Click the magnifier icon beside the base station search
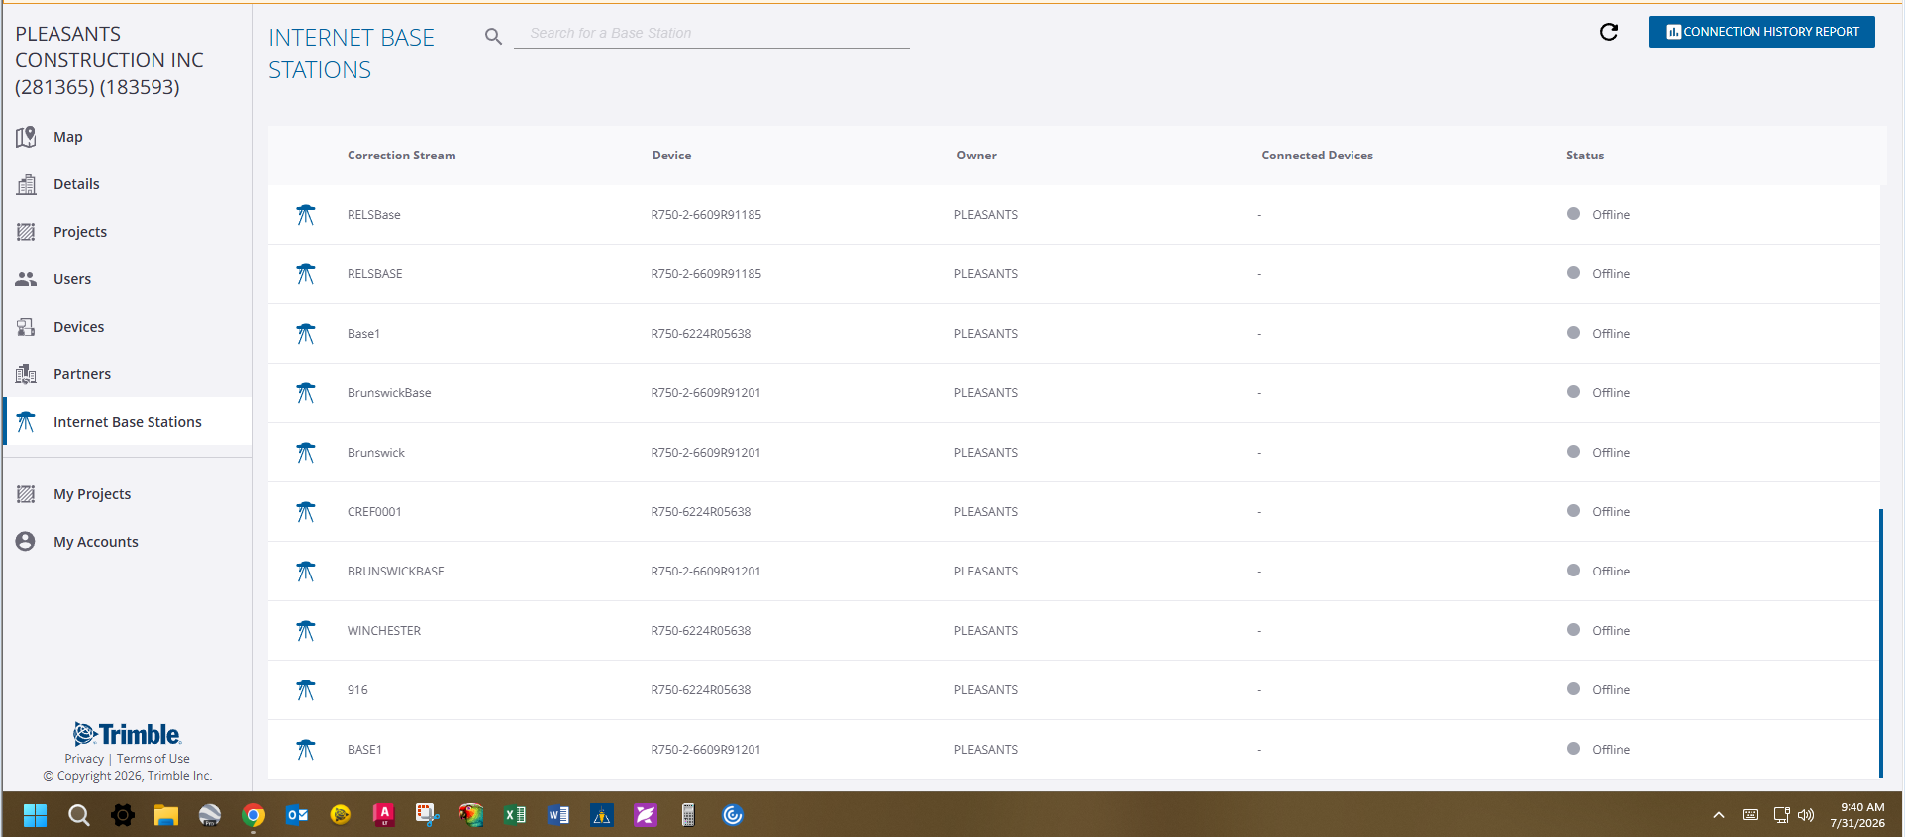 click(x=493, y=37)
